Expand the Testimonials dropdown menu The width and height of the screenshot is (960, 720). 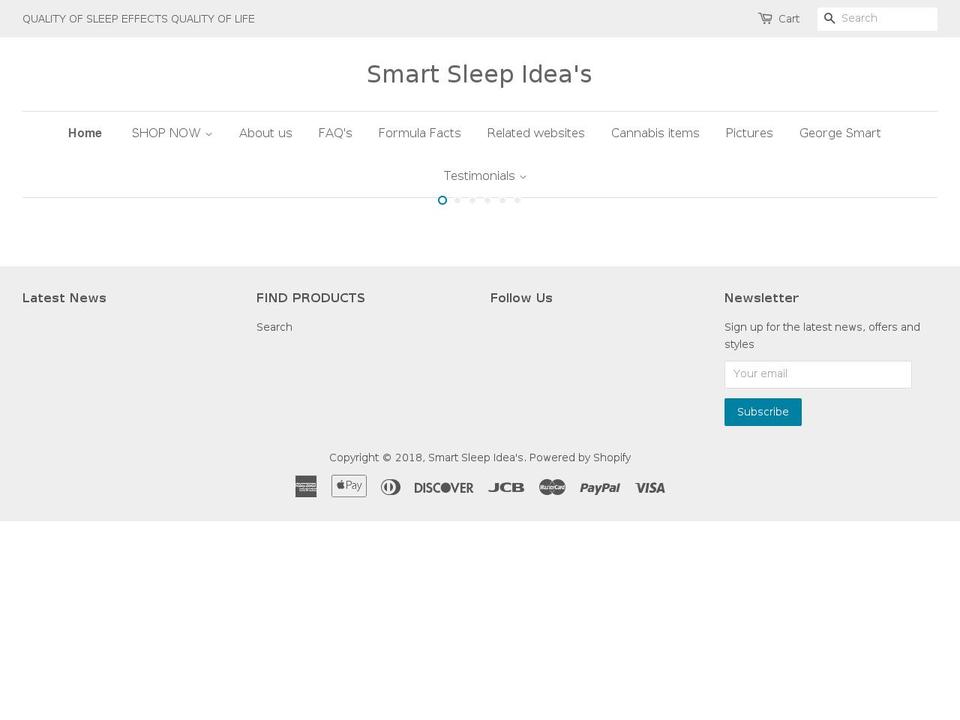click(485, 176)
